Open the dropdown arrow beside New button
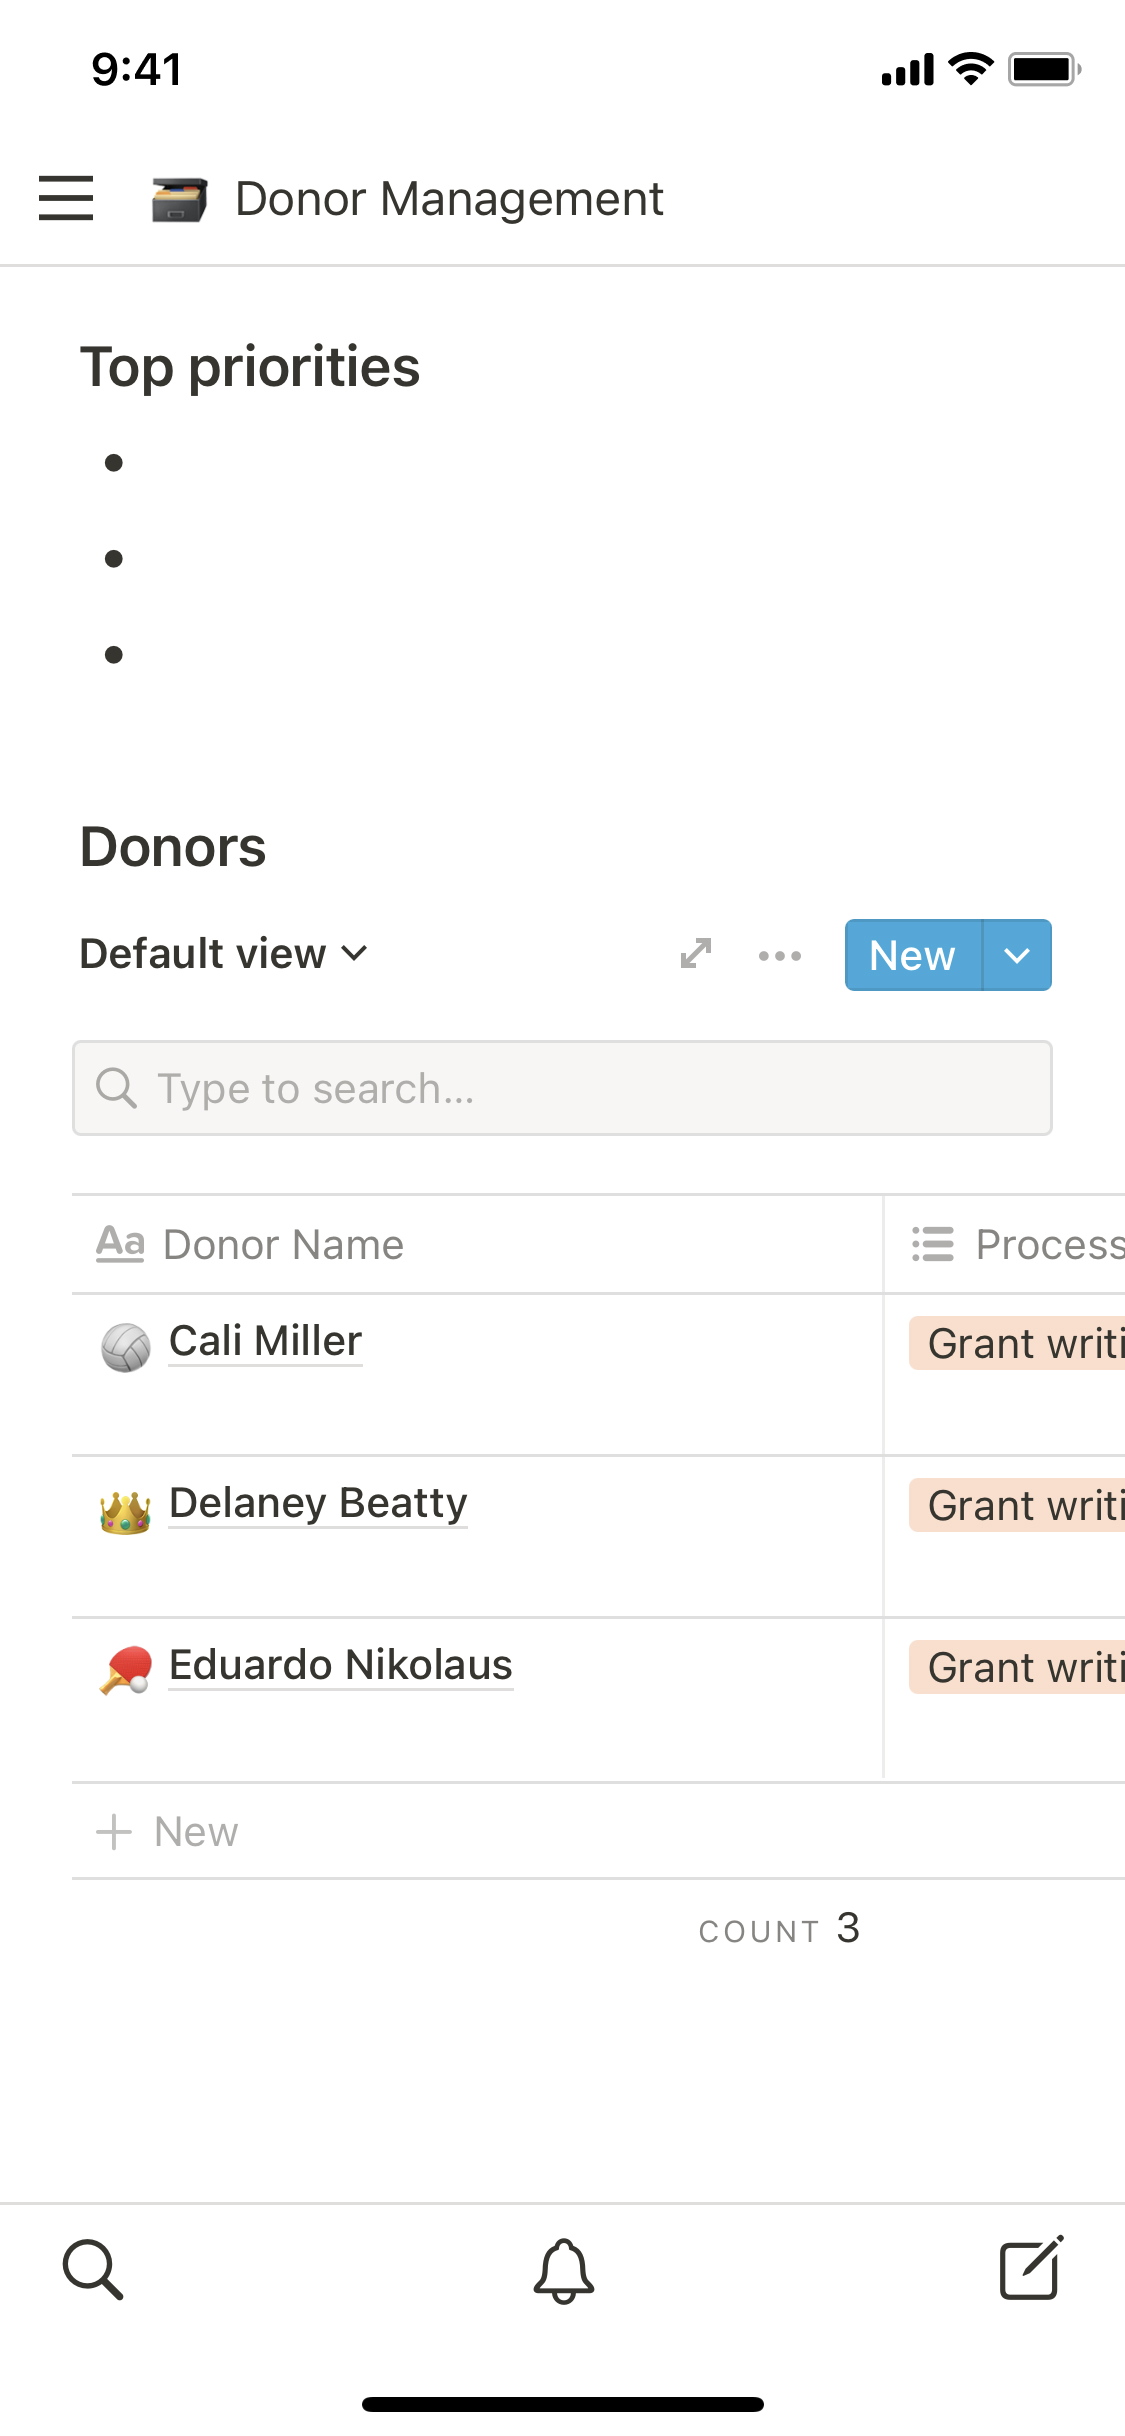 [1017, 955]
